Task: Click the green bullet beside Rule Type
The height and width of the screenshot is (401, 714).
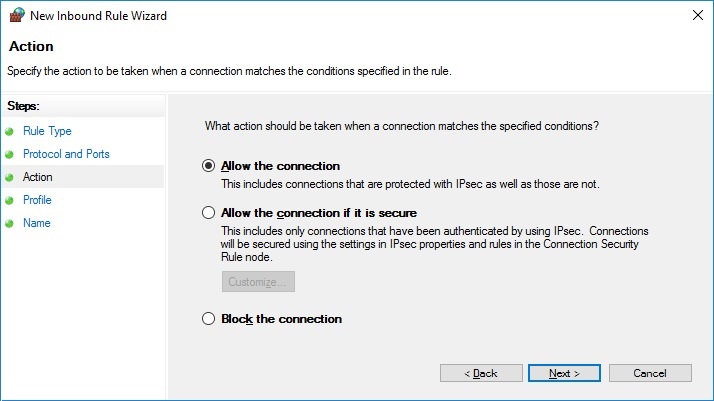Action: pyautogui.click(x=10, y=131)
